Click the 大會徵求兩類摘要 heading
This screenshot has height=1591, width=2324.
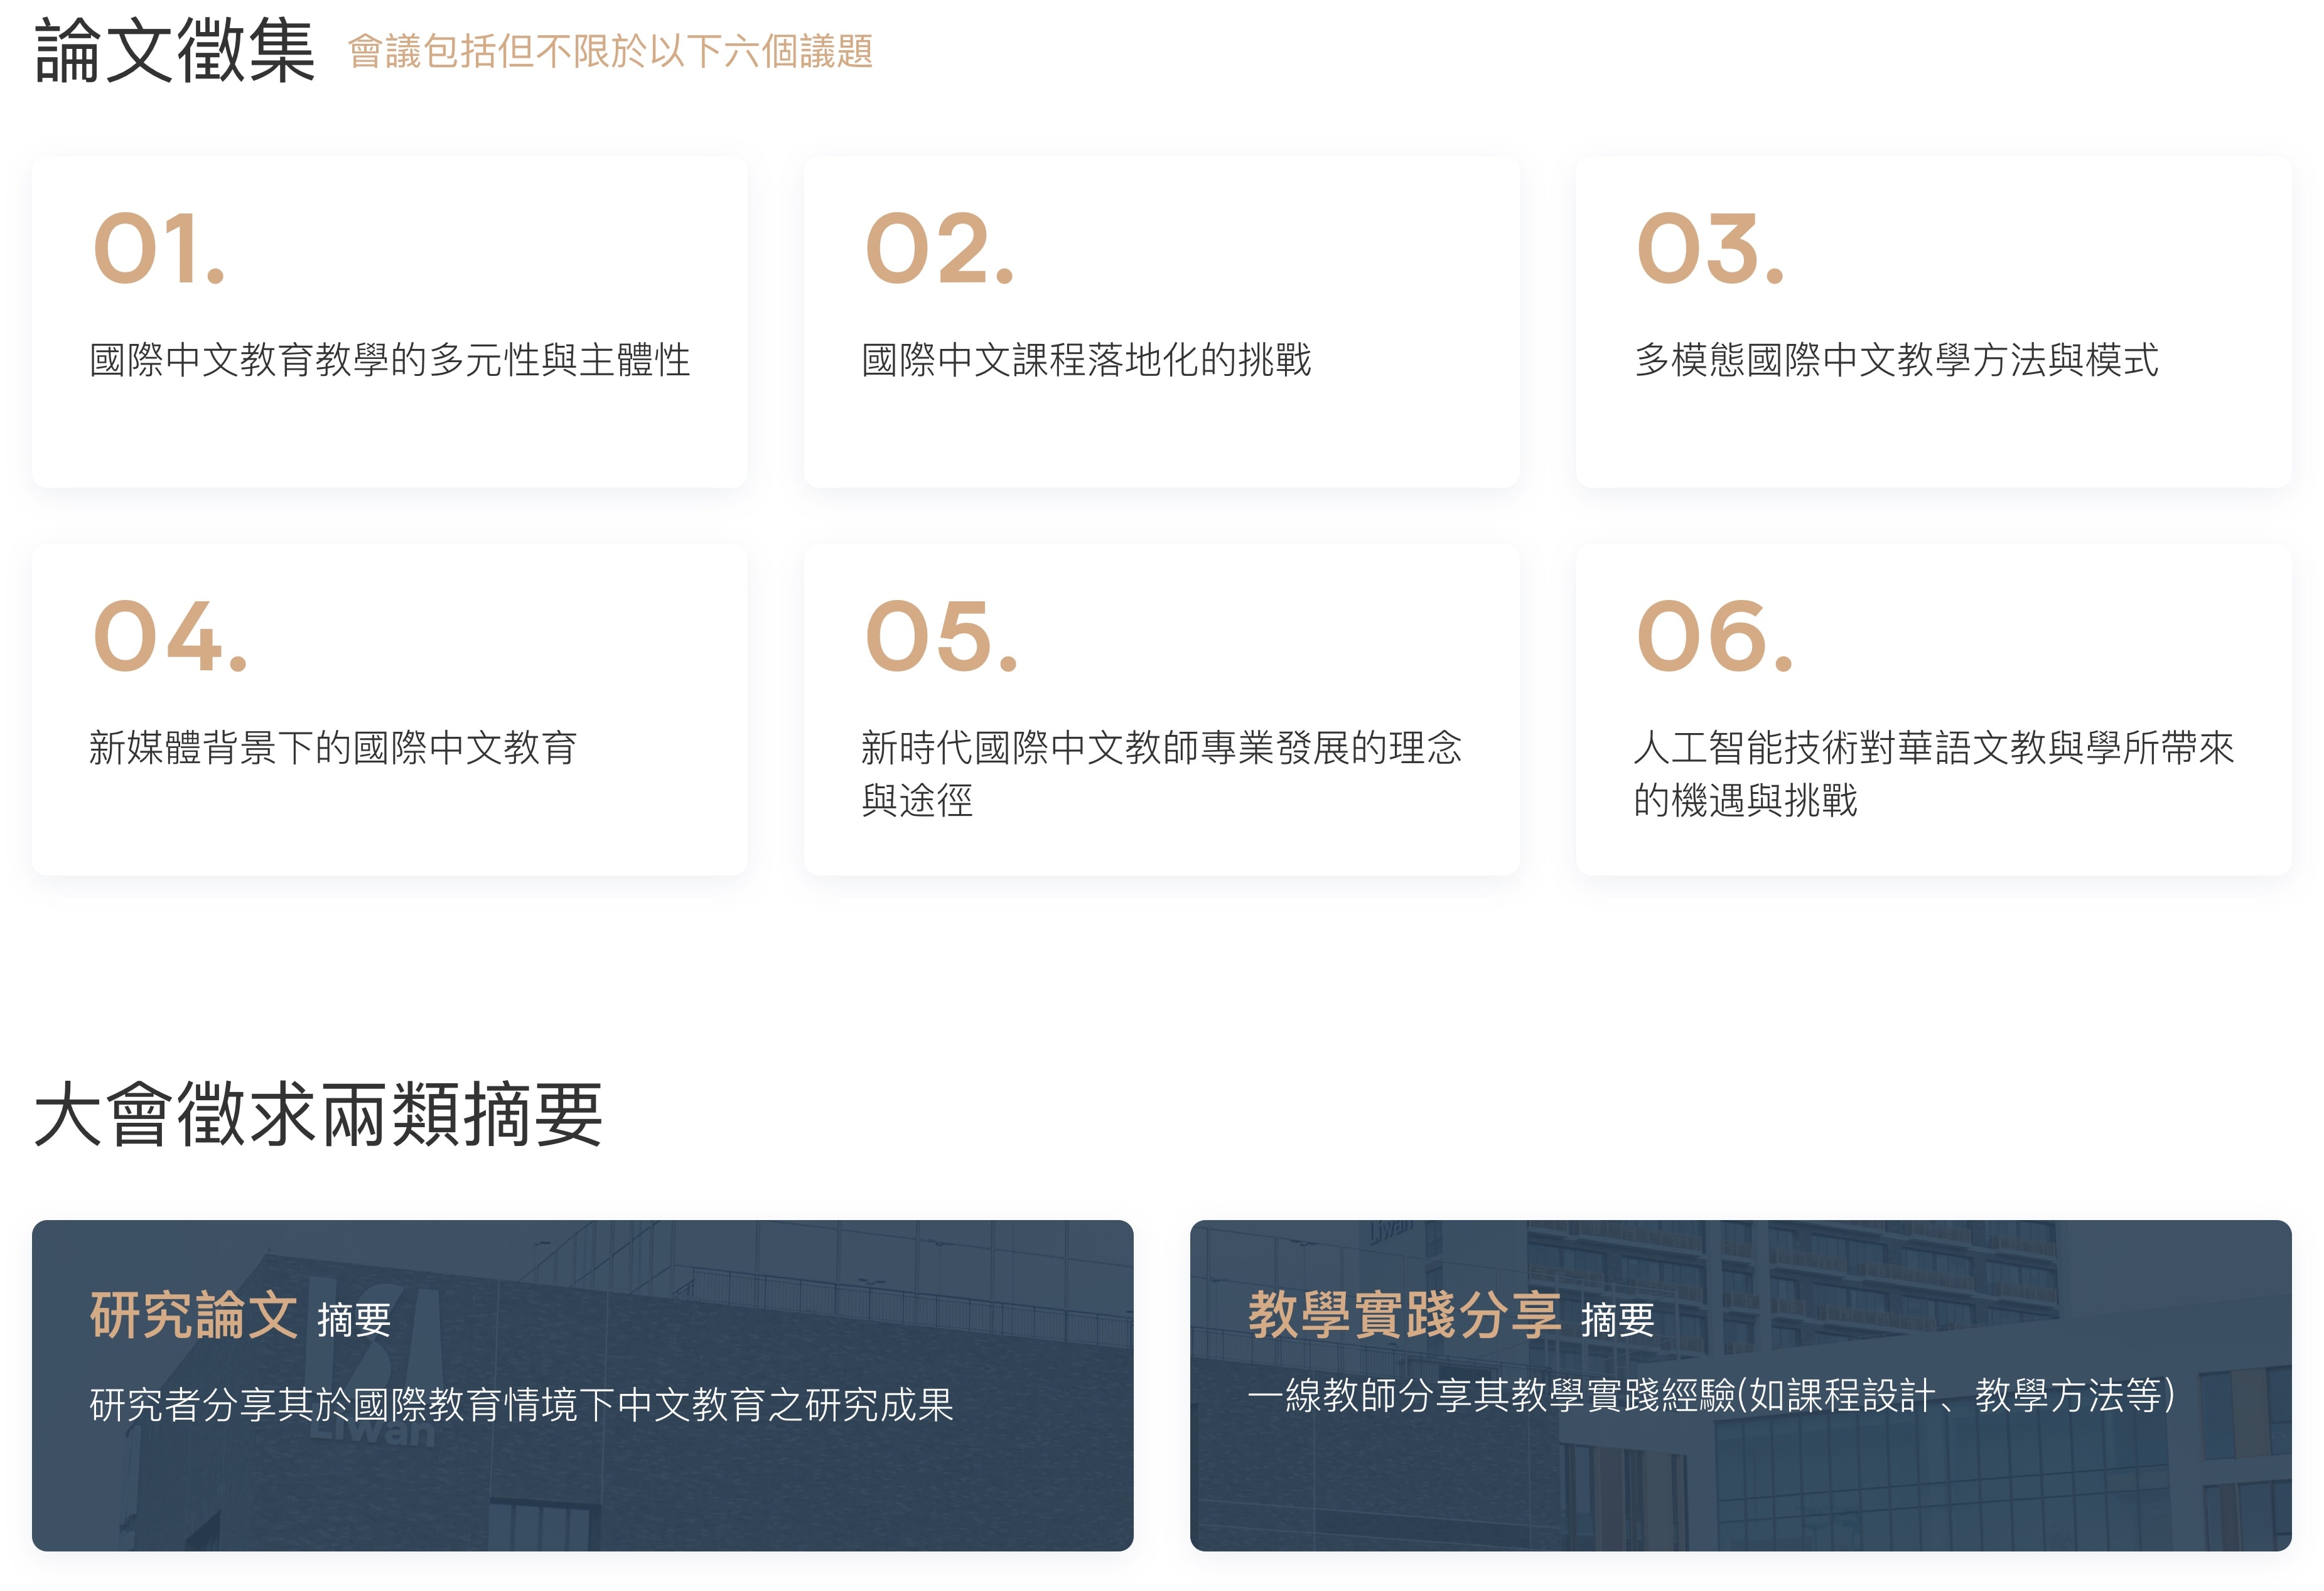[318, 1114]
